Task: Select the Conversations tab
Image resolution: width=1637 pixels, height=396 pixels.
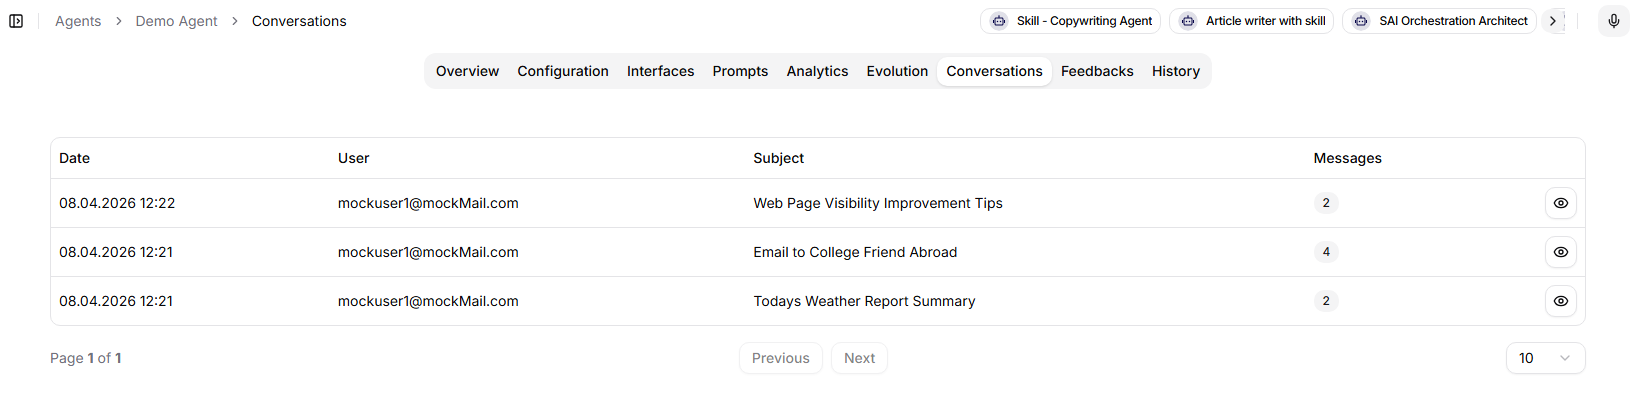Action: 994,71
